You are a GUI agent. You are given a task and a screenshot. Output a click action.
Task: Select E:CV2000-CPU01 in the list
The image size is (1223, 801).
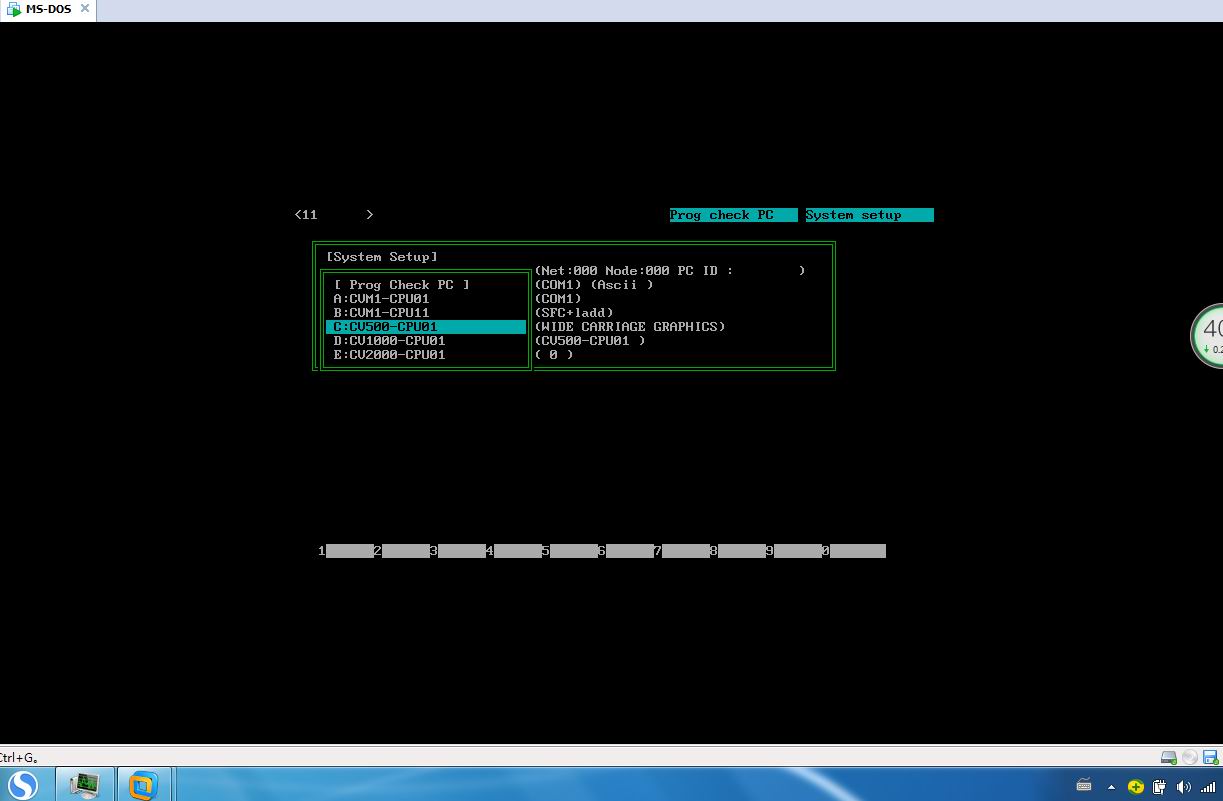point(389,355)
